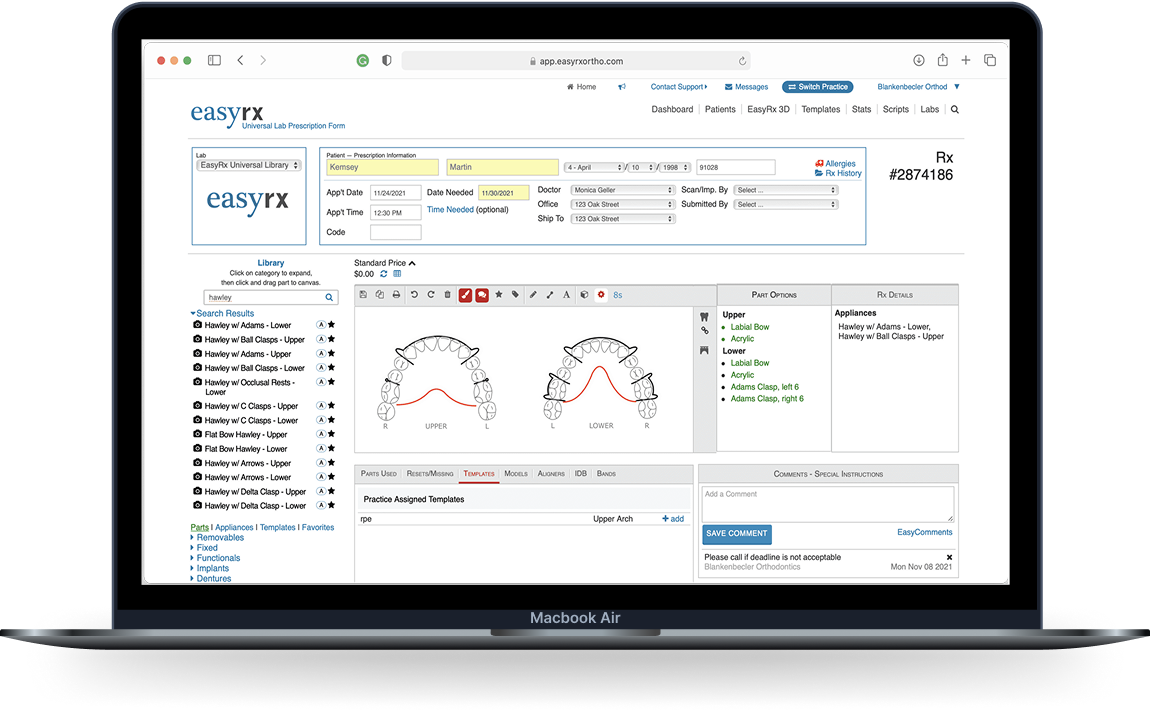Toggle the red paintbrush tool
The height and width of the screenshot is (712, 1150).
tap(465, 295)
